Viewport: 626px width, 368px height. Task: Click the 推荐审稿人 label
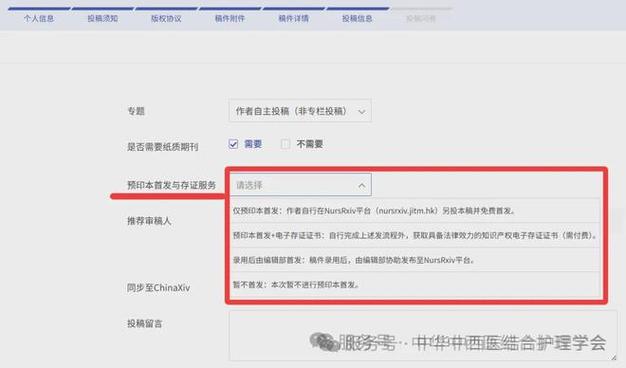coord(149,221)
